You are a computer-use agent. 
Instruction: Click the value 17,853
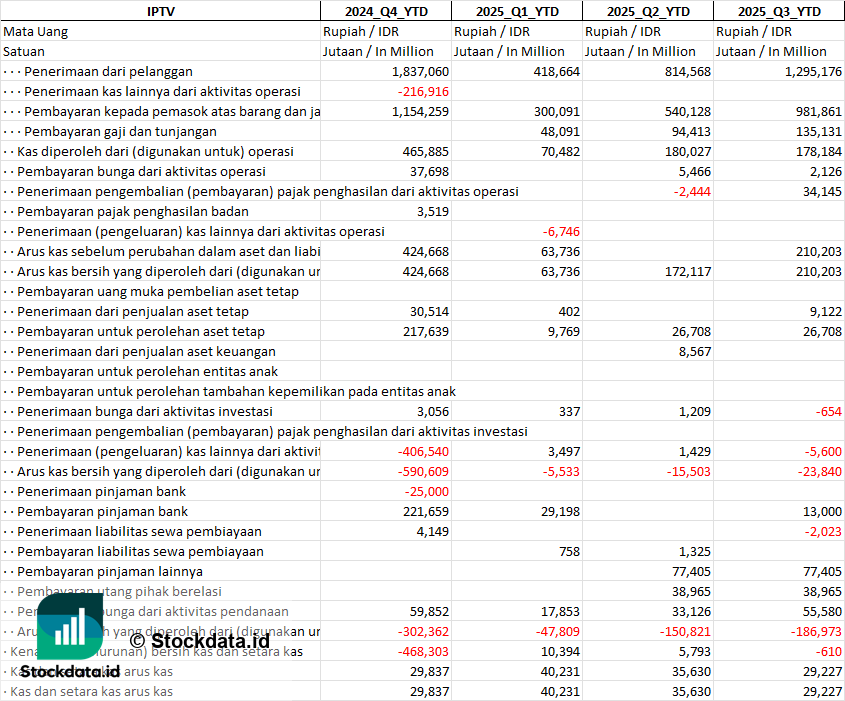coord(560,612)
